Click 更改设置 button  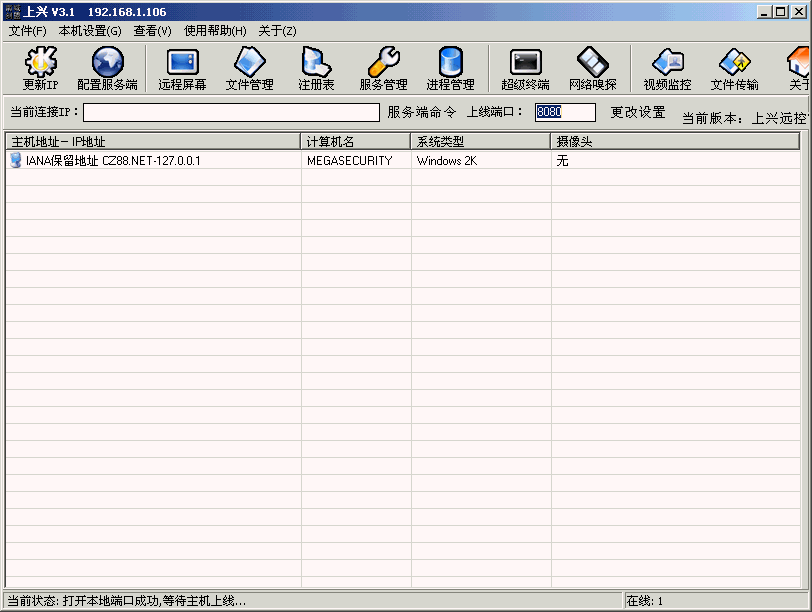click(638, 113)
